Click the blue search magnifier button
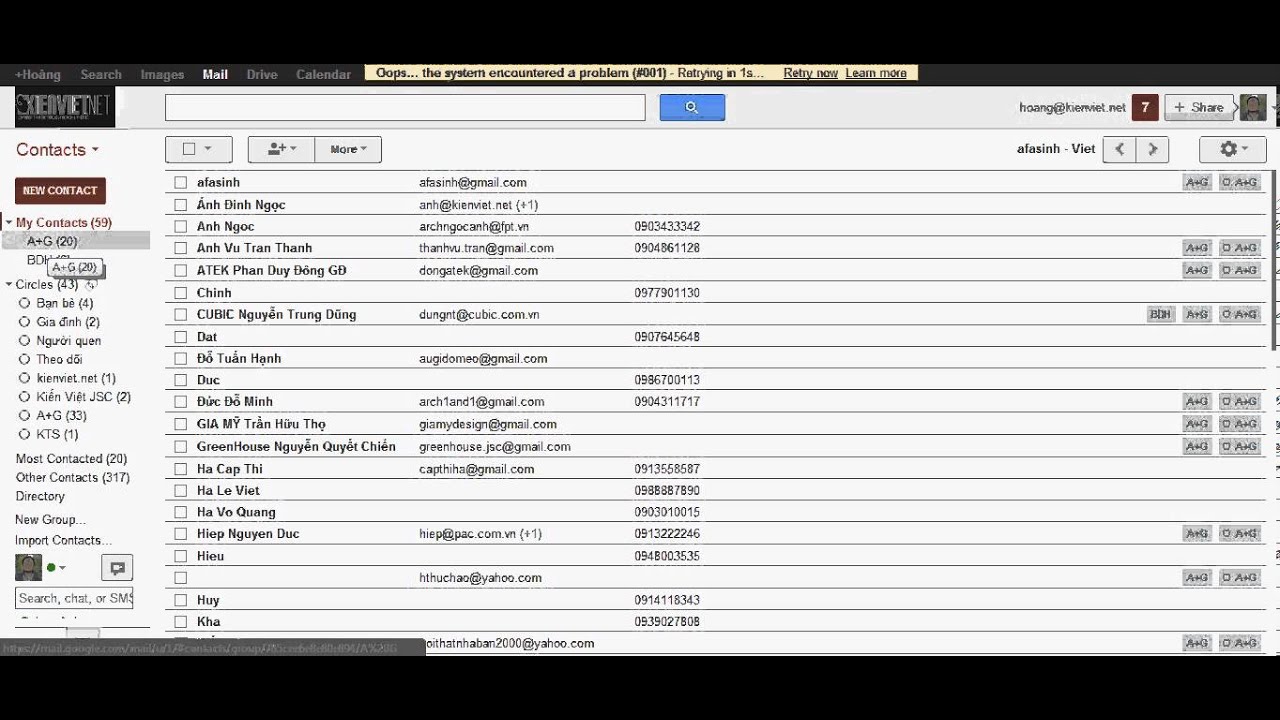 [692, 107]
